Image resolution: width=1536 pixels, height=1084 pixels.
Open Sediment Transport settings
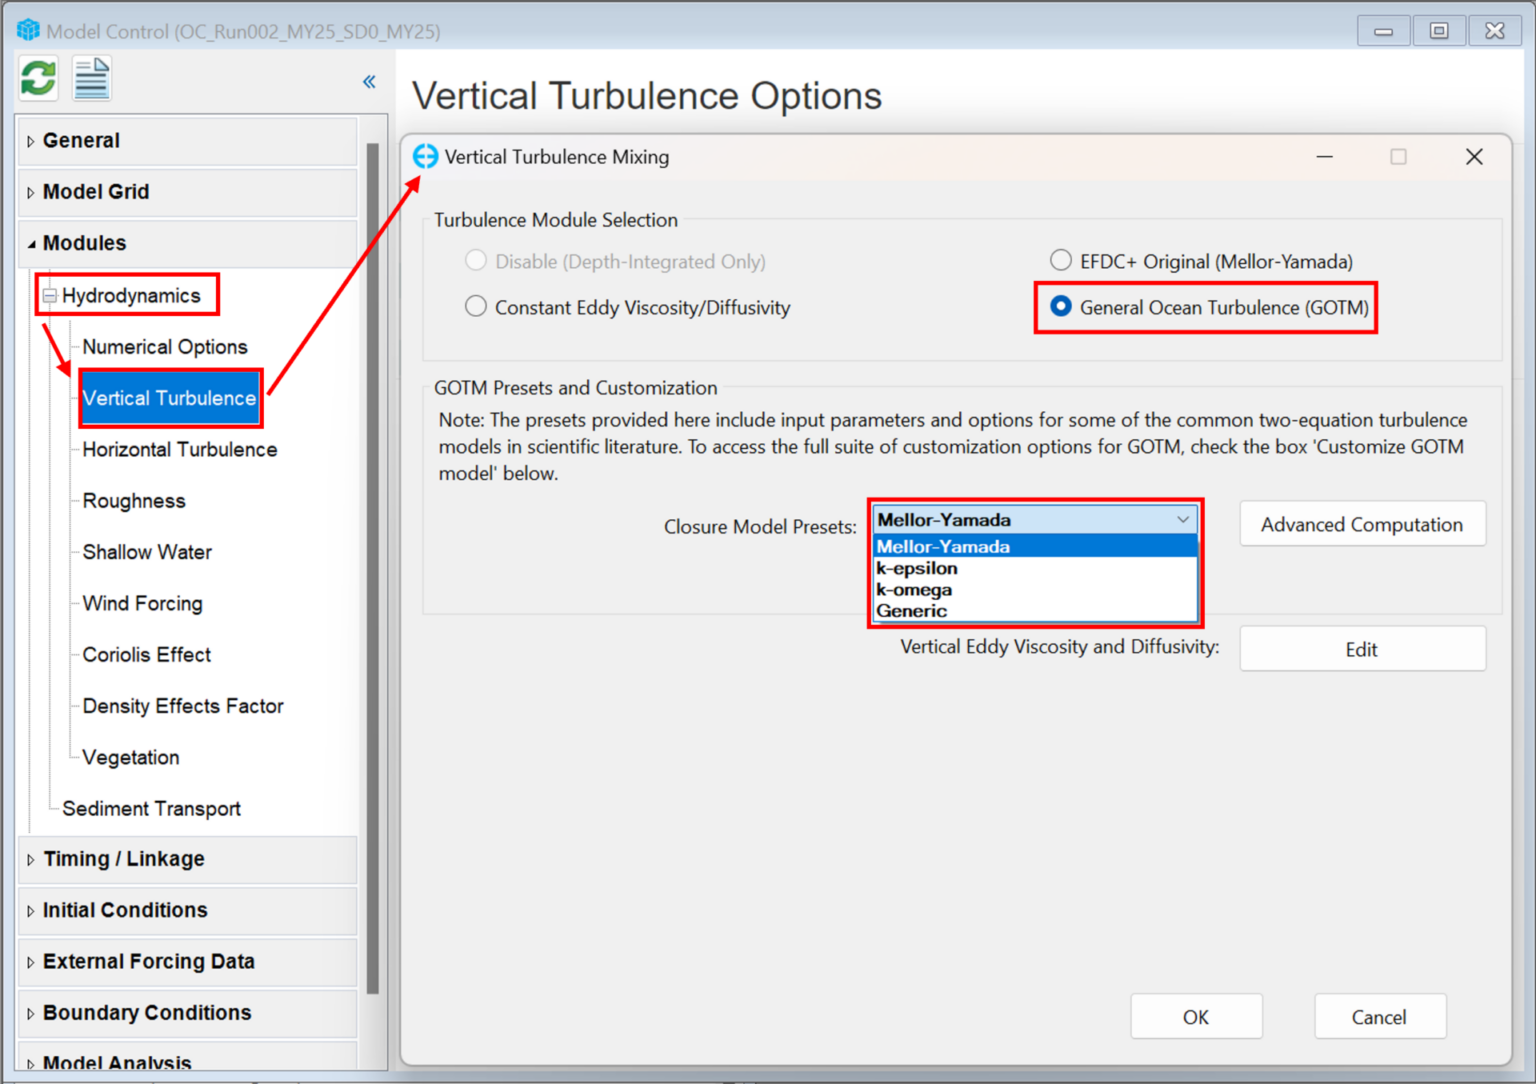(x=151, y=808)
